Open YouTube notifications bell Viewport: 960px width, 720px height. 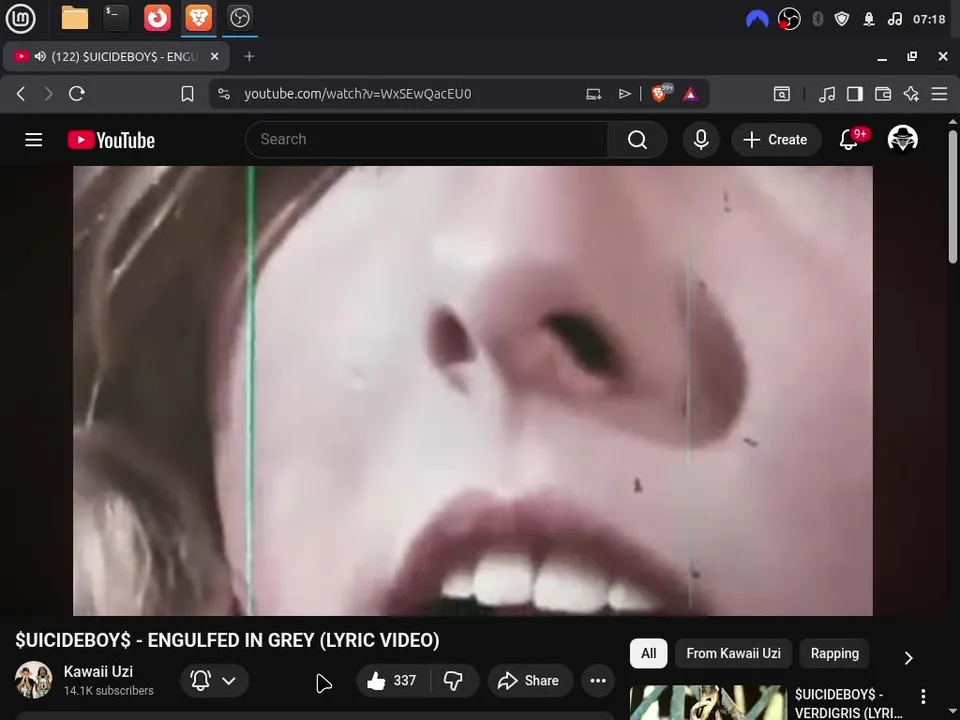coord(849,140)
